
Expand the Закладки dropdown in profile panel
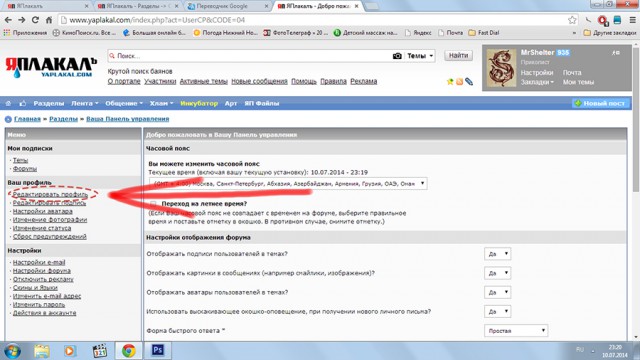(537, 82)
